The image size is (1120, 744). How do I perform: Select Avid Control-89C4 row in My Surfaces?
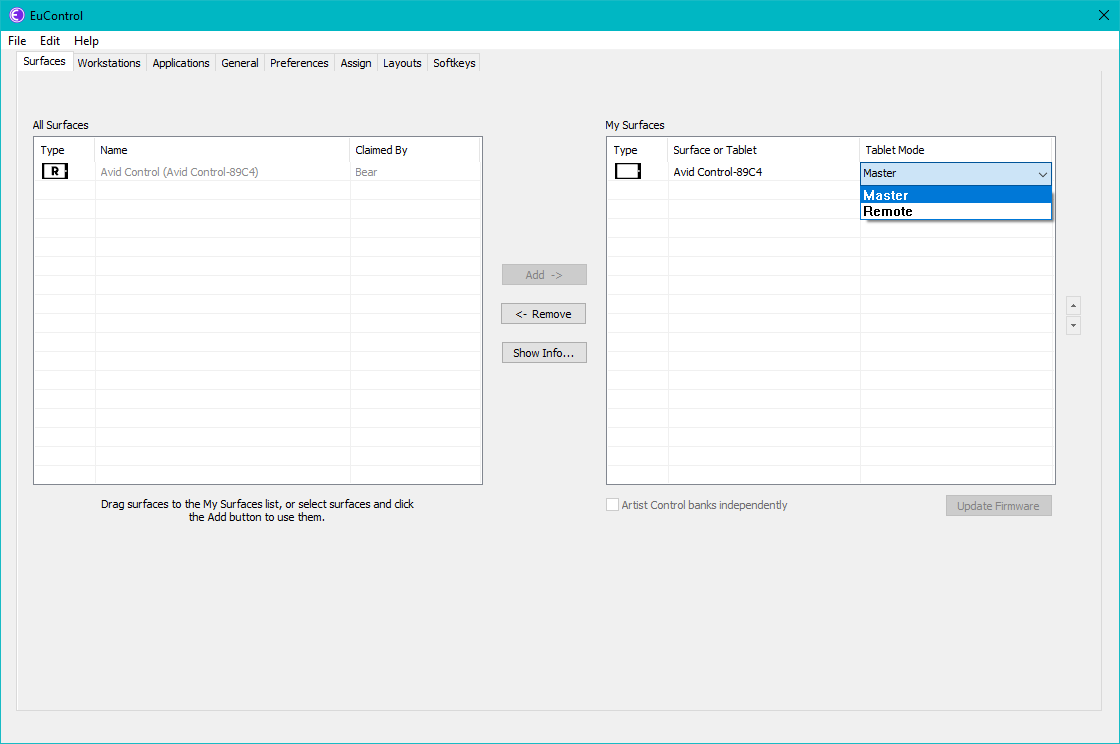coord(717,172)
